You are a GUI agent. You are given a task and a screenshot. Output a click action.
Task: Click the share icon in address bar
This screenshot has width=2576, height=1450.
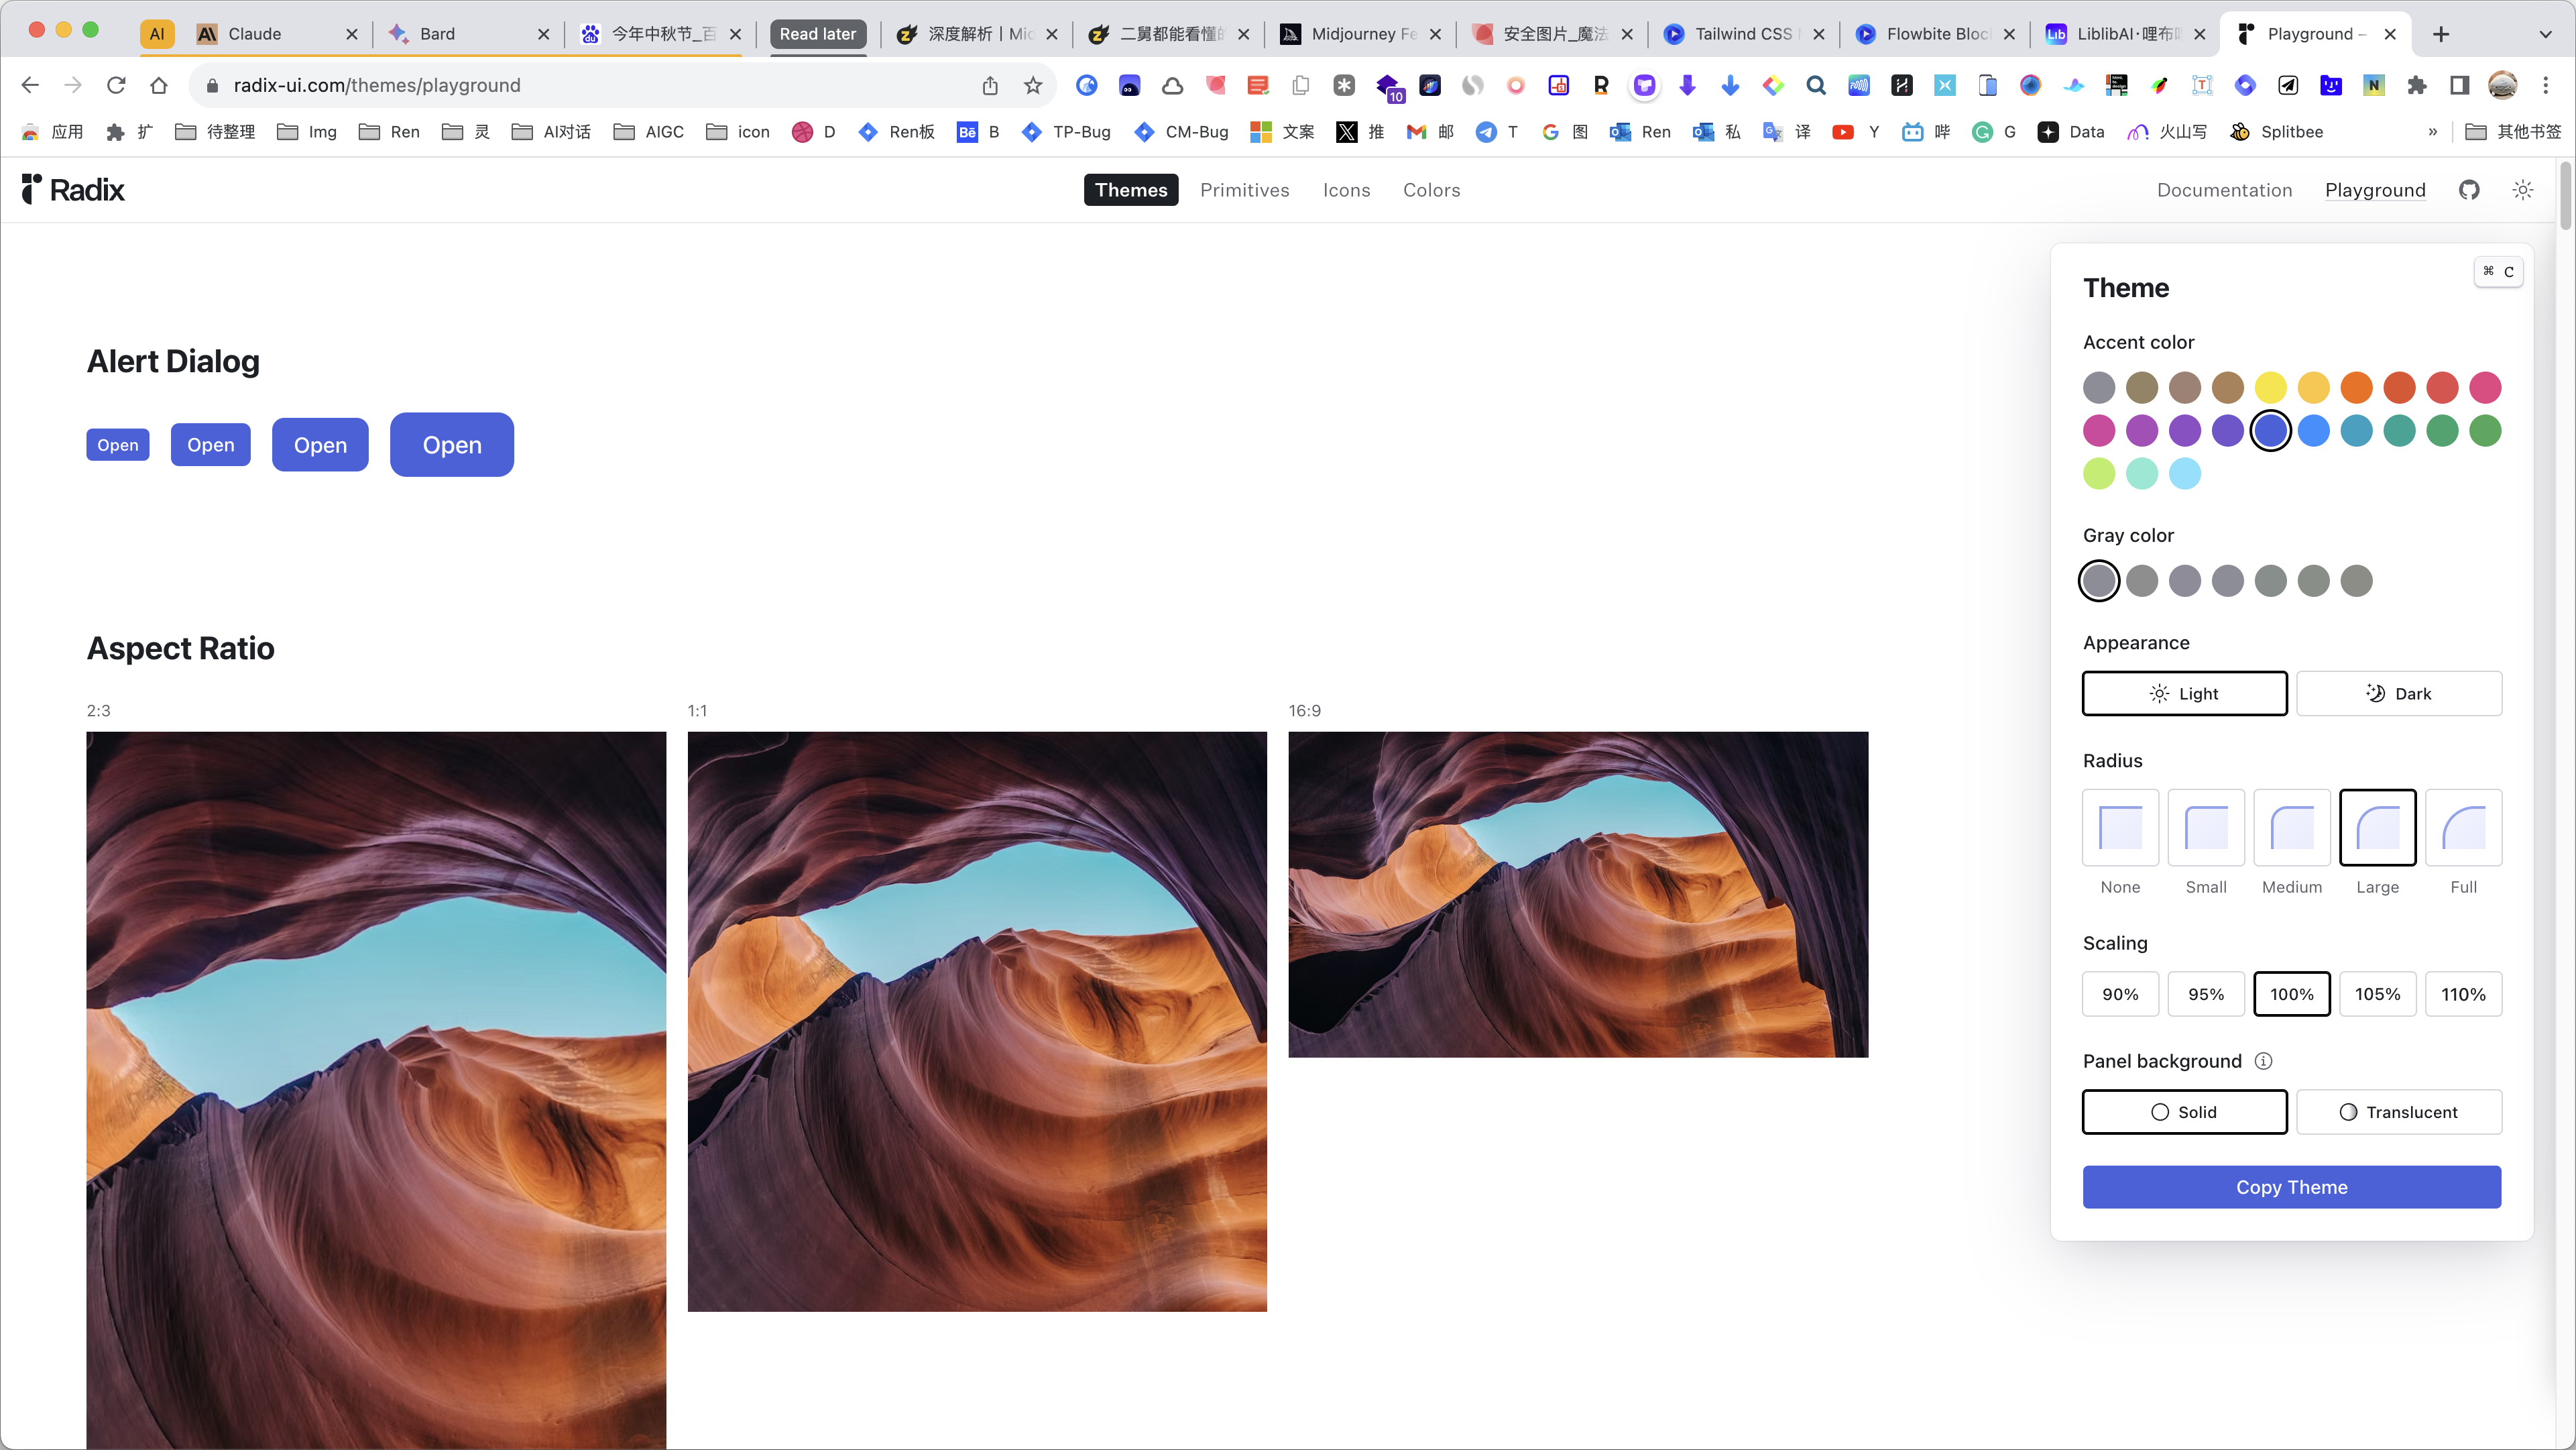pos(990,85)
